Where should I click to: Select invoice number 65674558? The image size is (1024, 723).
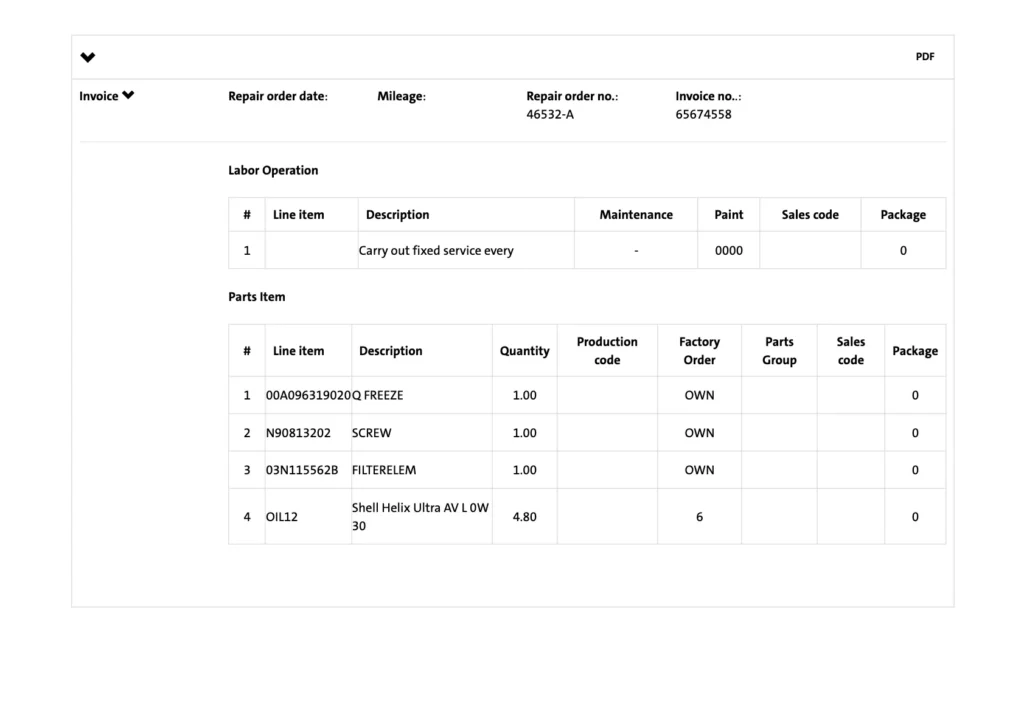click(703, 114)
